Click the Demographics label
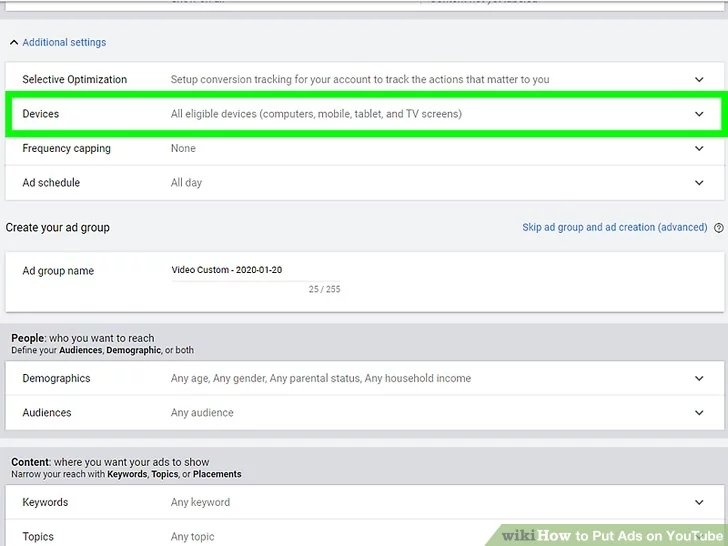This screenshot has width=728, height=546. (56, 378)
